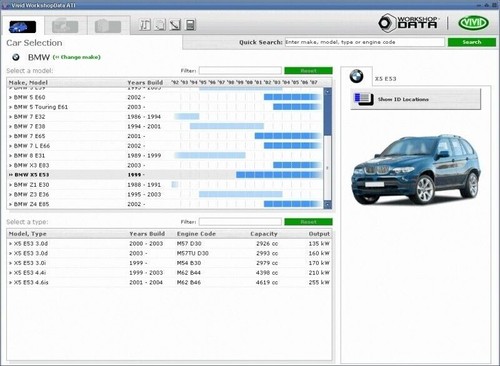Click the model list scrollbar down arrow
This screenshot has width=500, height=366.
[x=327, y=205]
